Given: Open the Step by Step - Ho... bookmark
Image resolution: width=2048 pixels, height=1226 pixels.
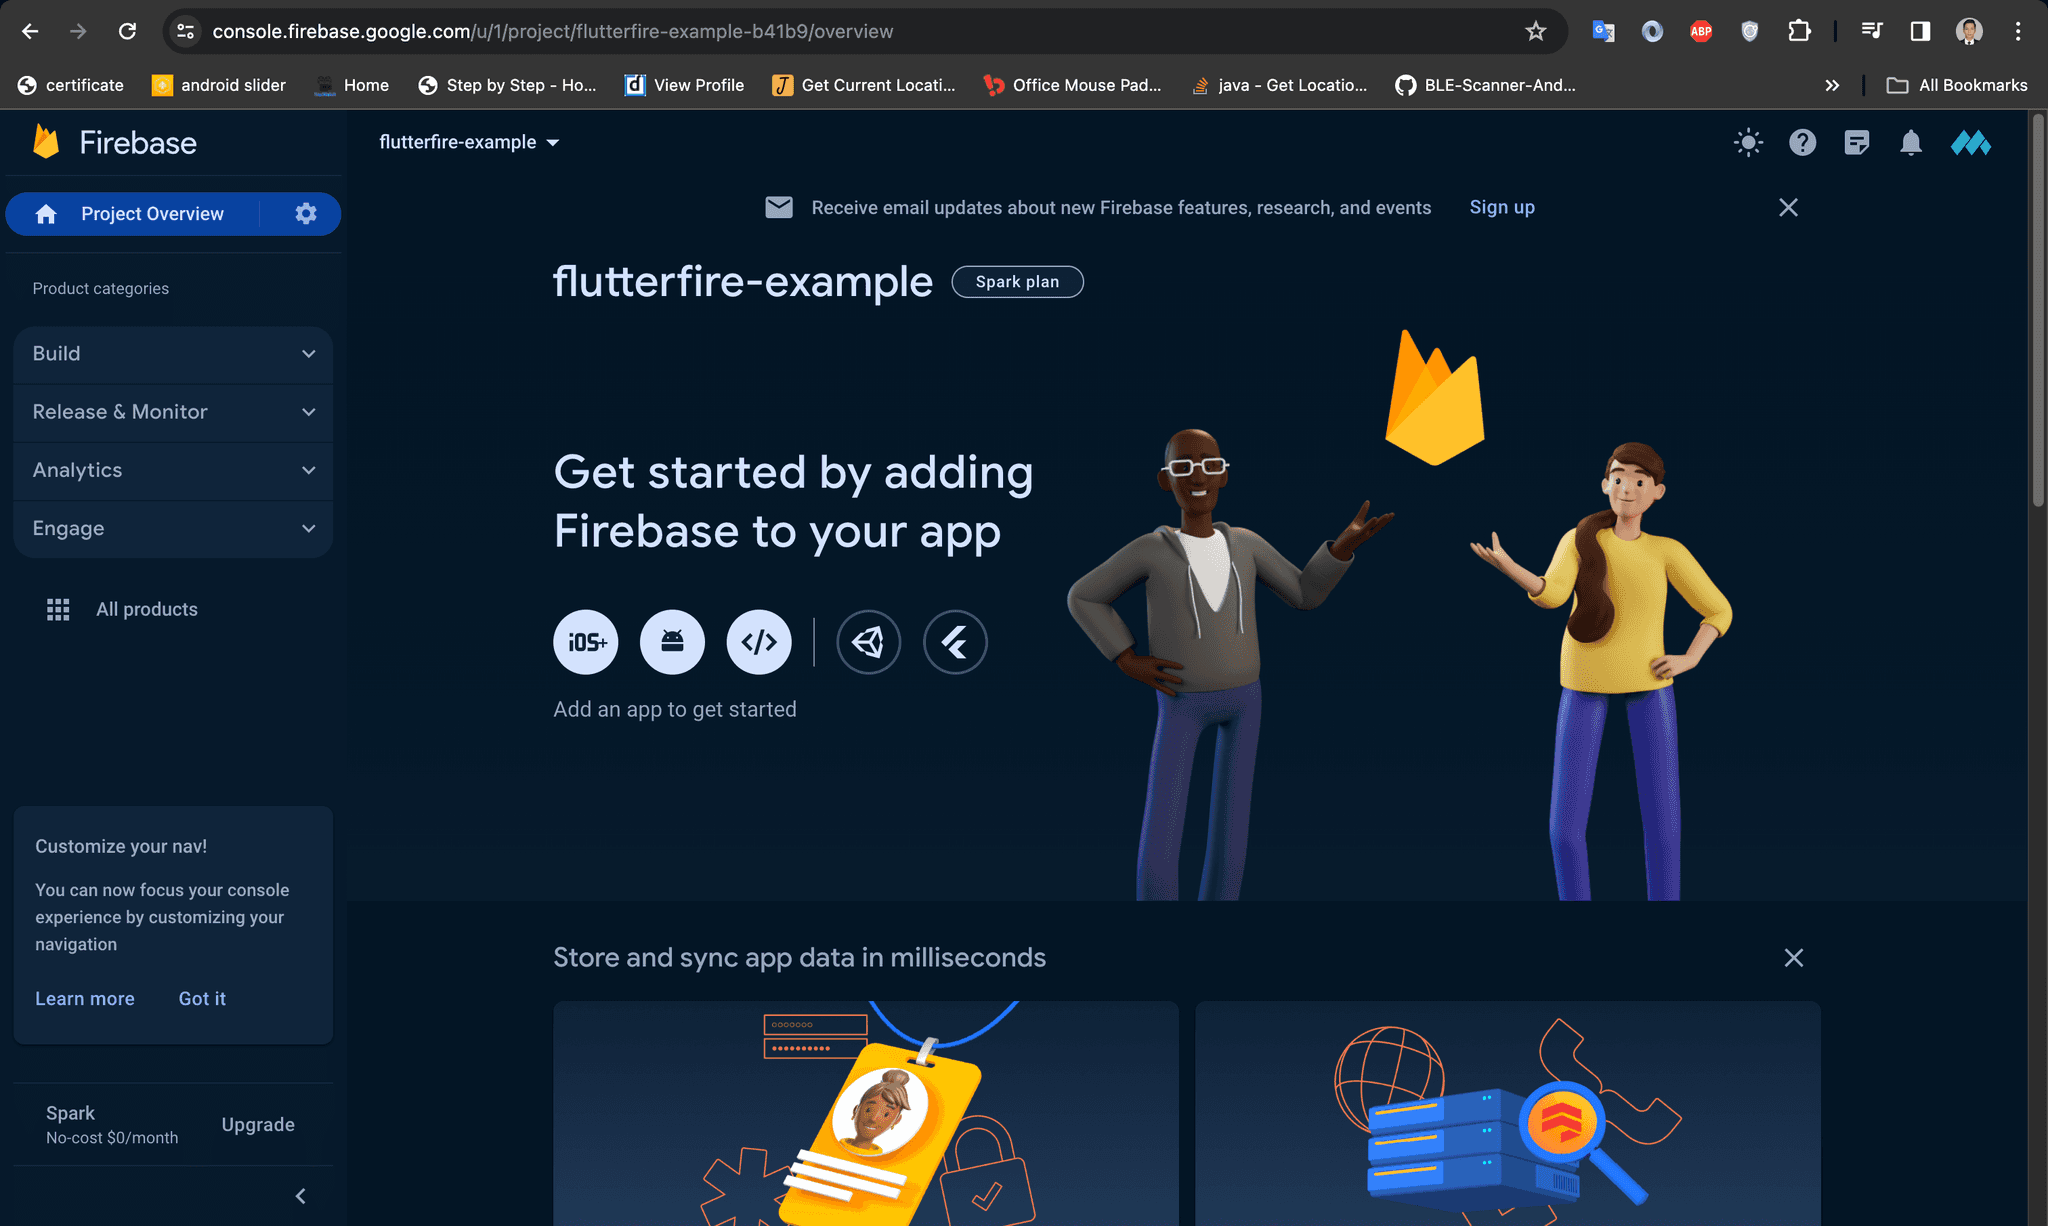Looking at the screenshot, I should 507,86.
